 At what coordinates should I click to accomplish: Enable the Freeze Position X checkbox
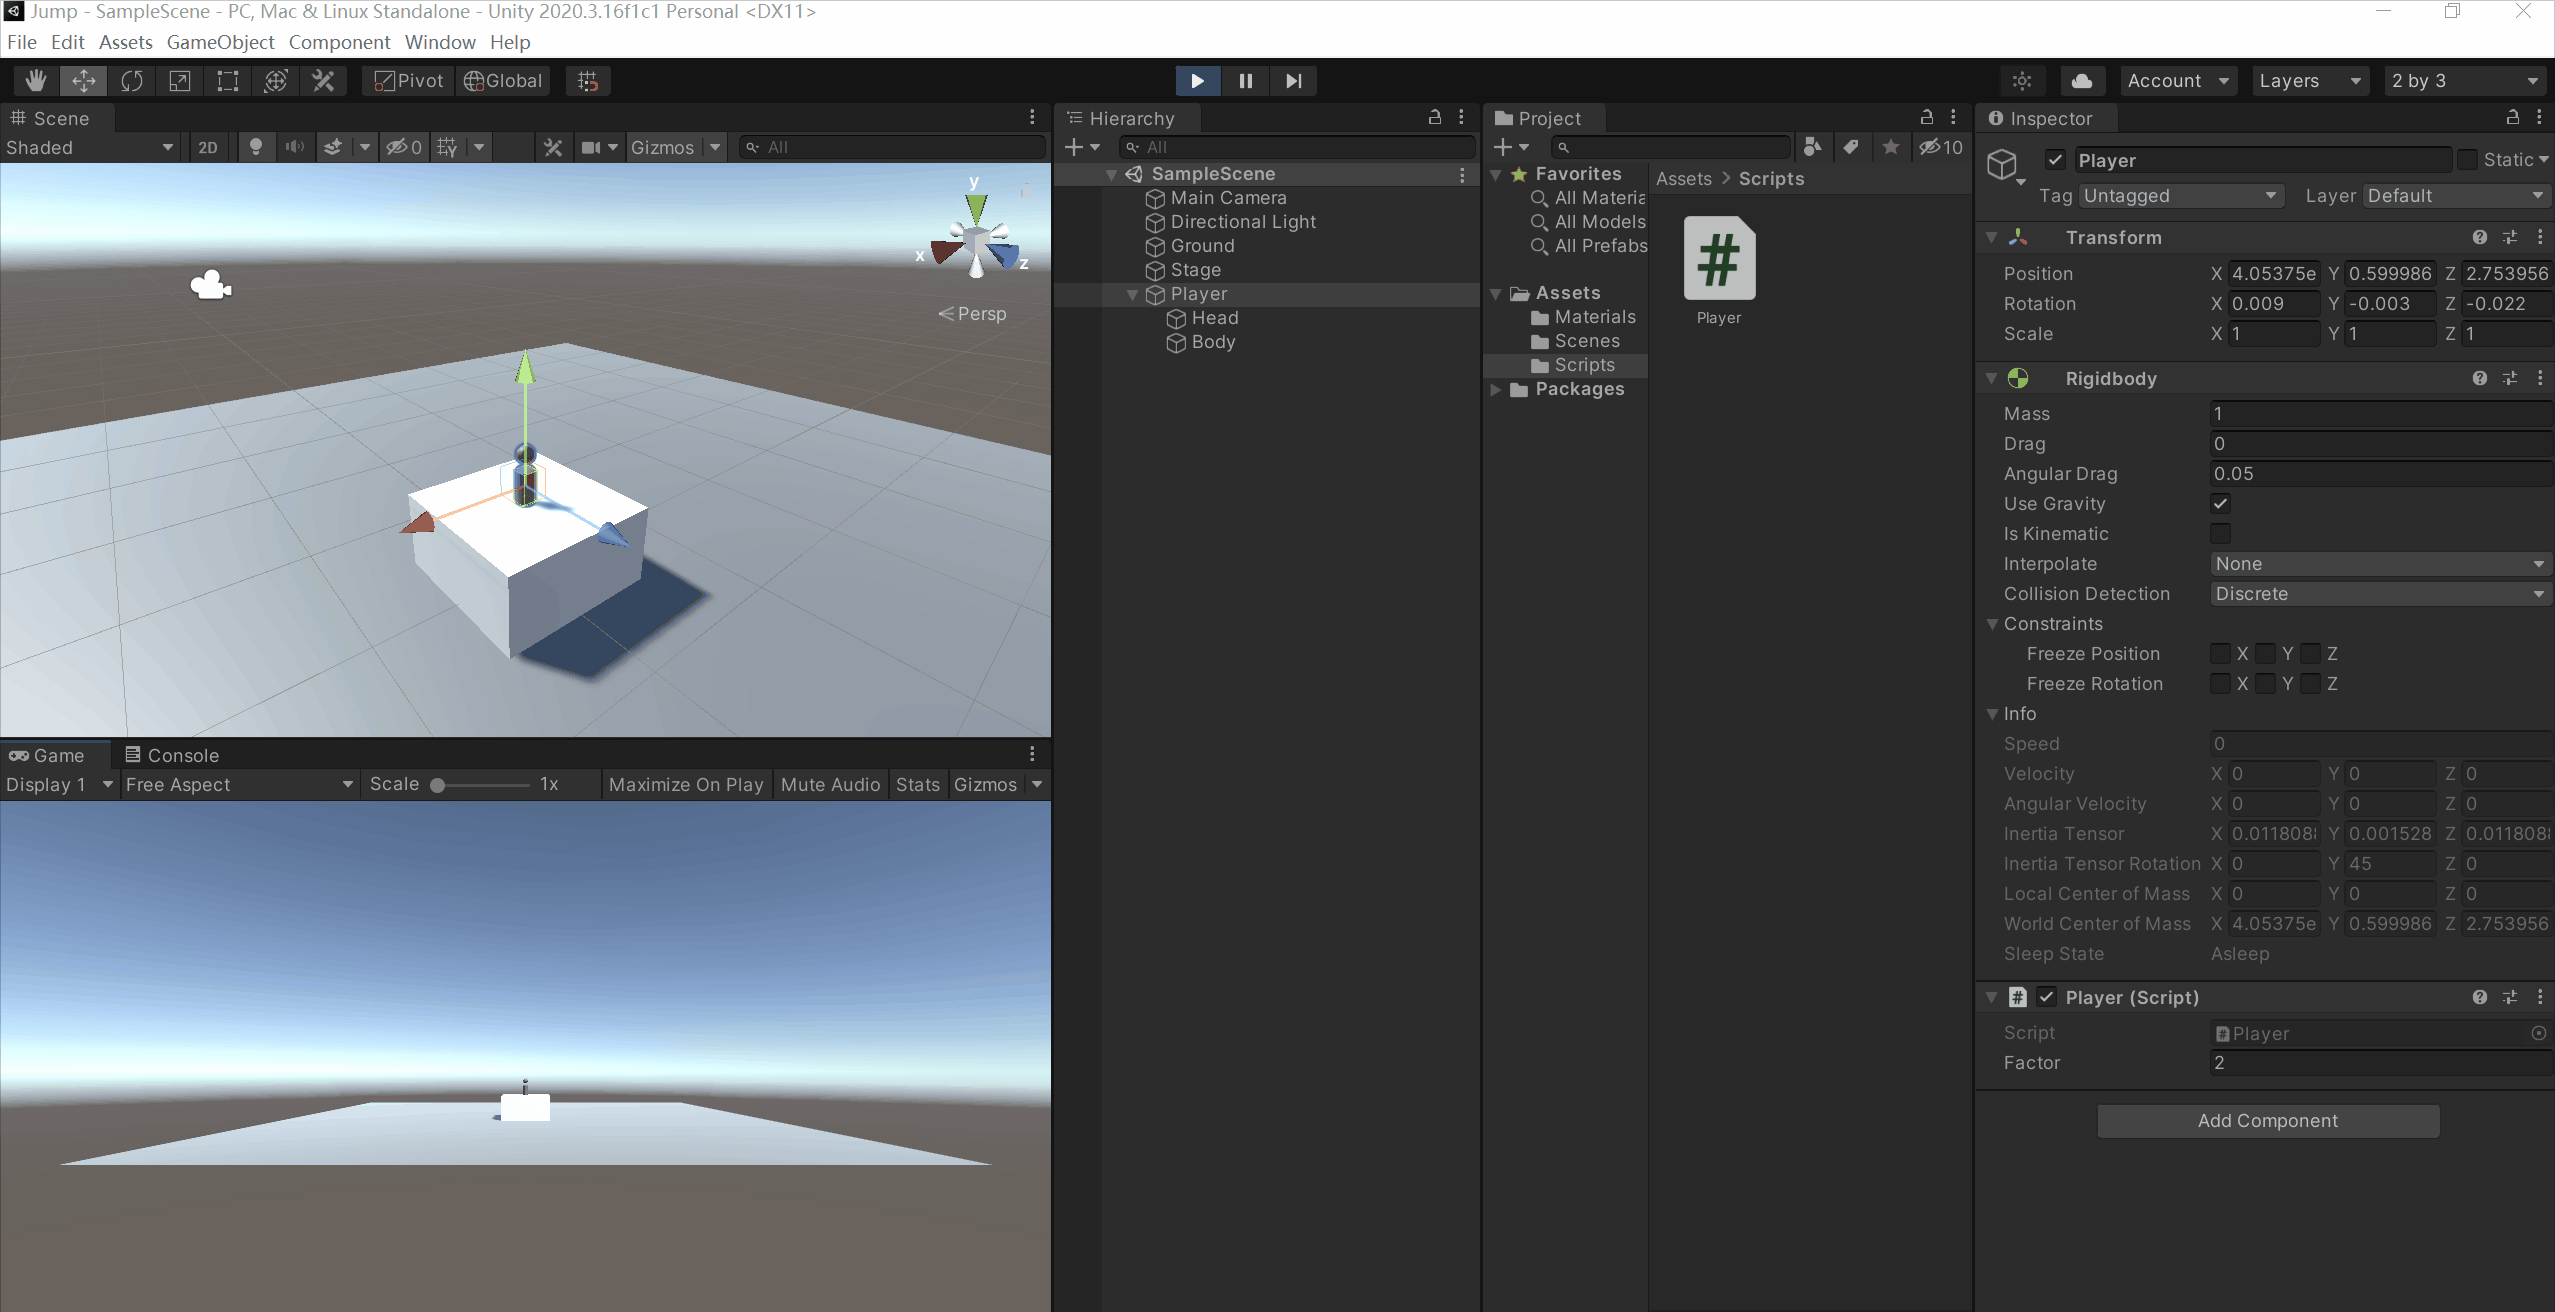(2220, 654)
